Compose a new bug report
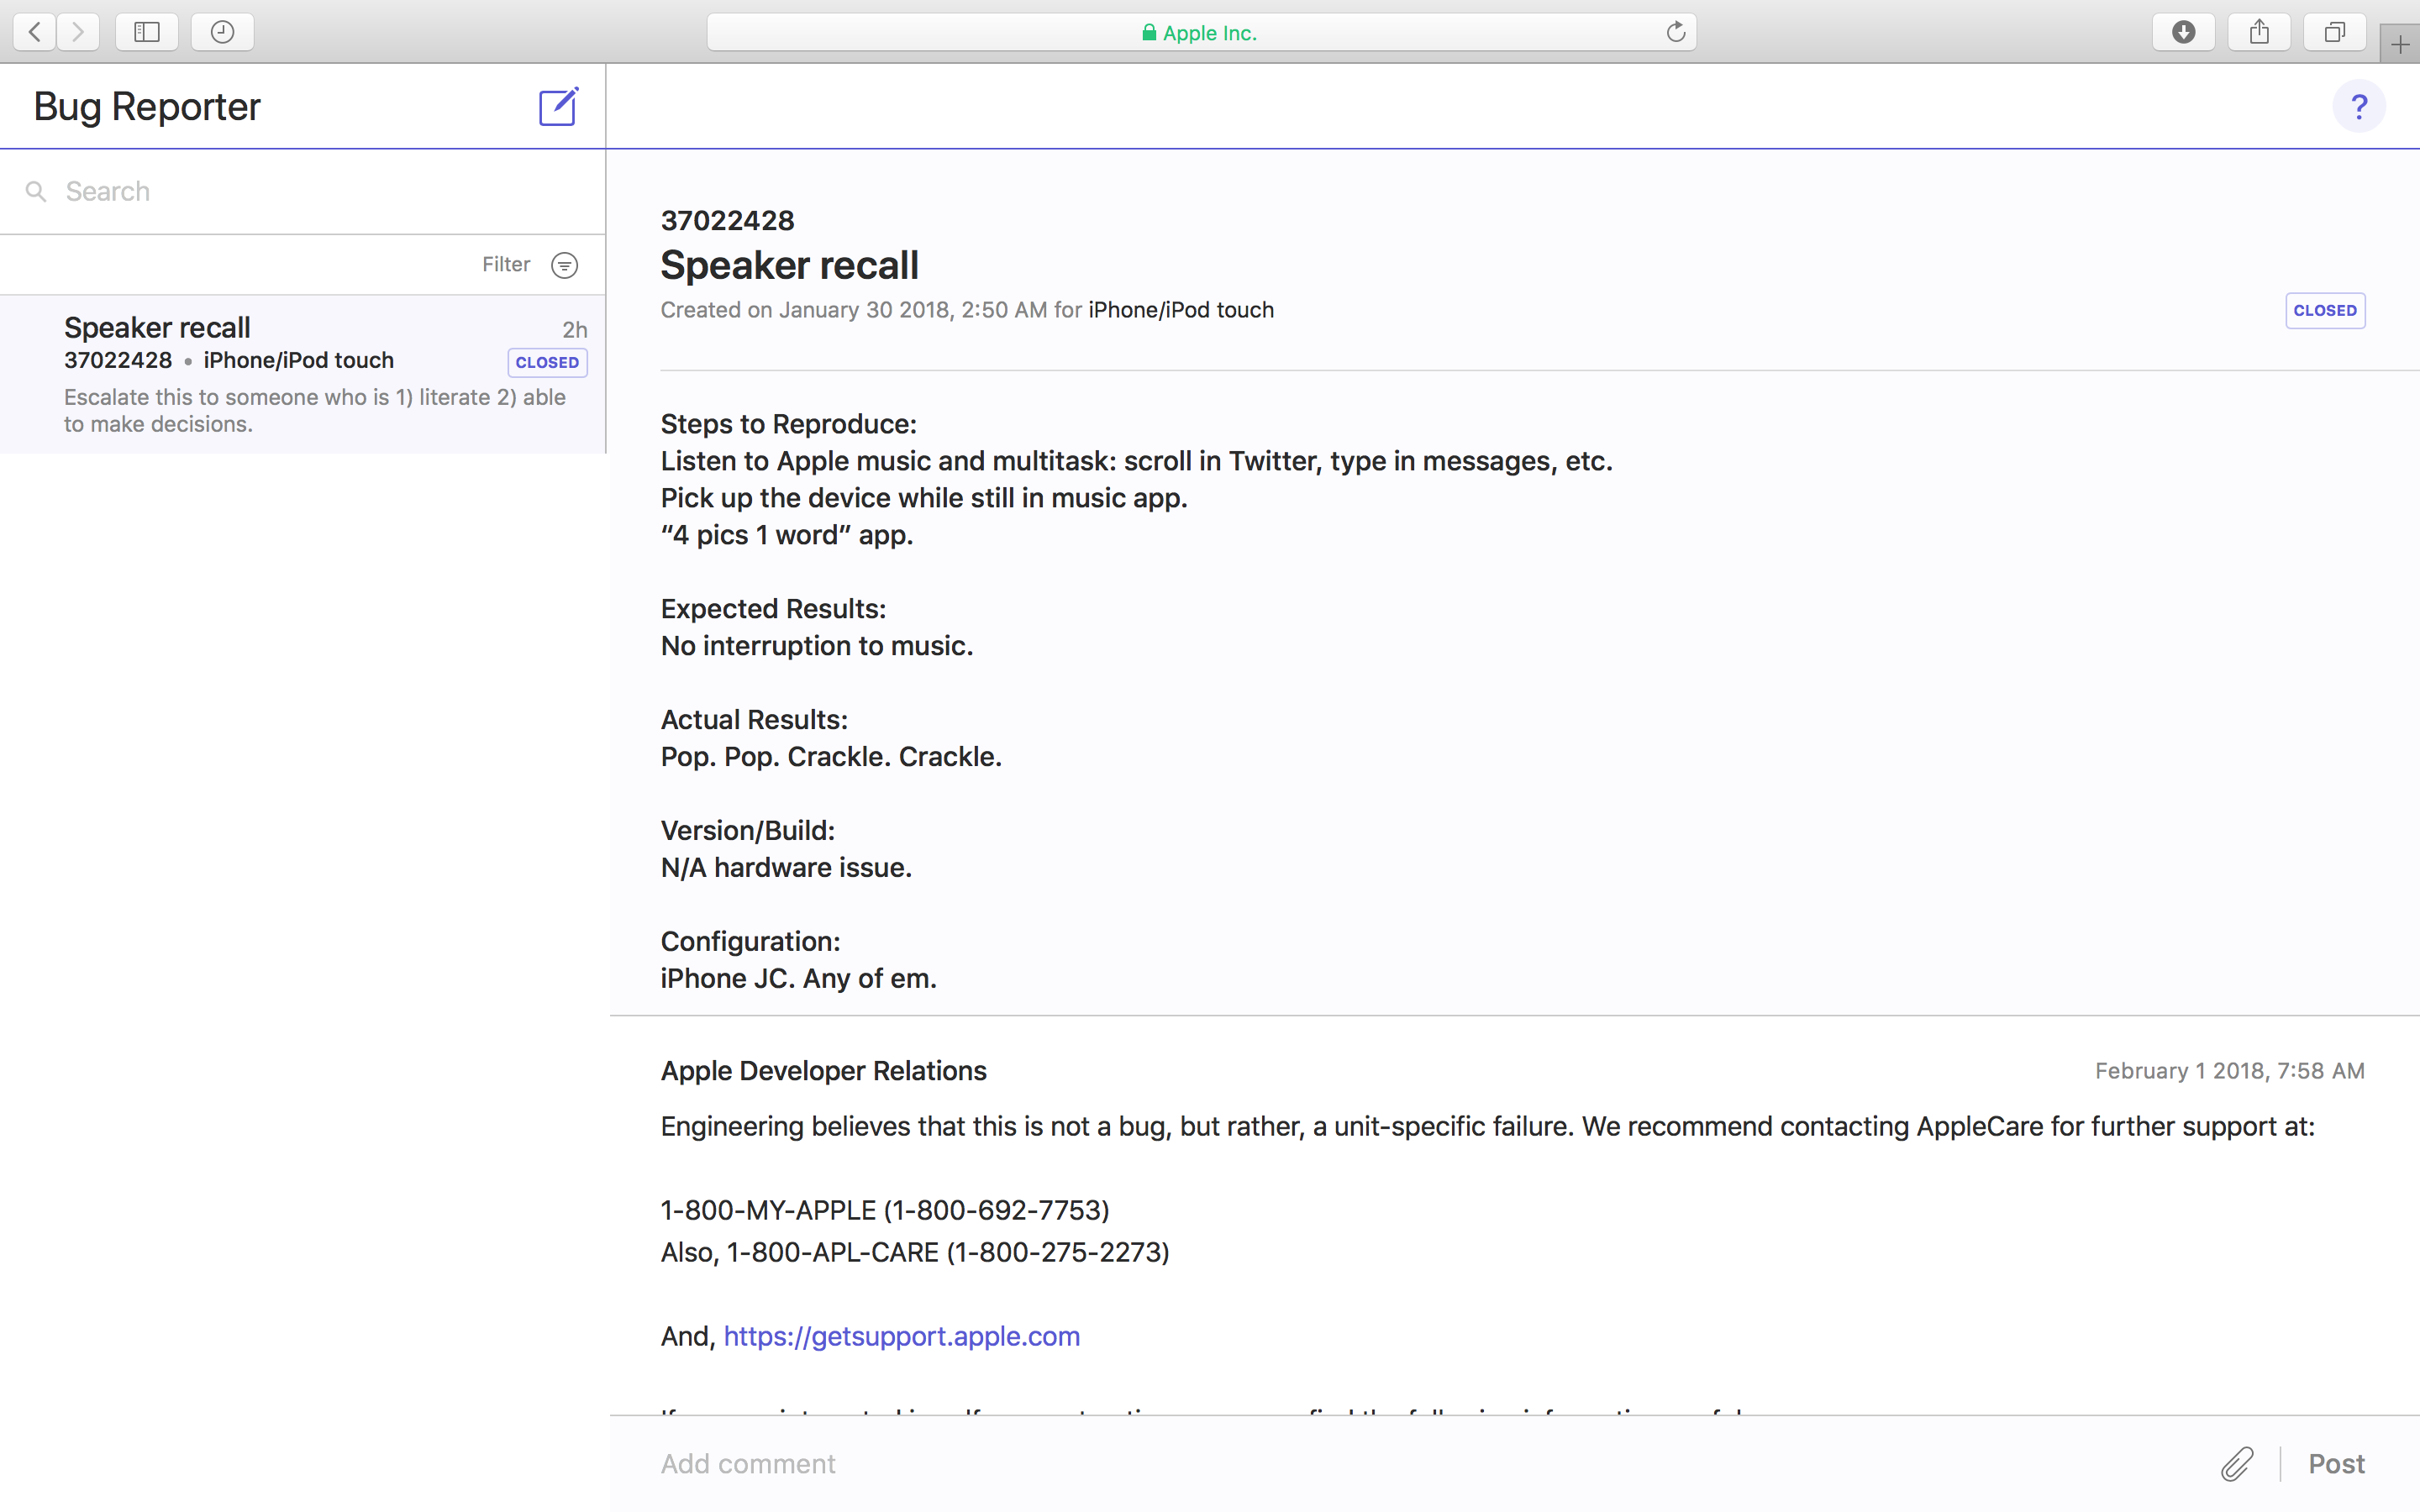2420x1512 pixels. point(558,106)
